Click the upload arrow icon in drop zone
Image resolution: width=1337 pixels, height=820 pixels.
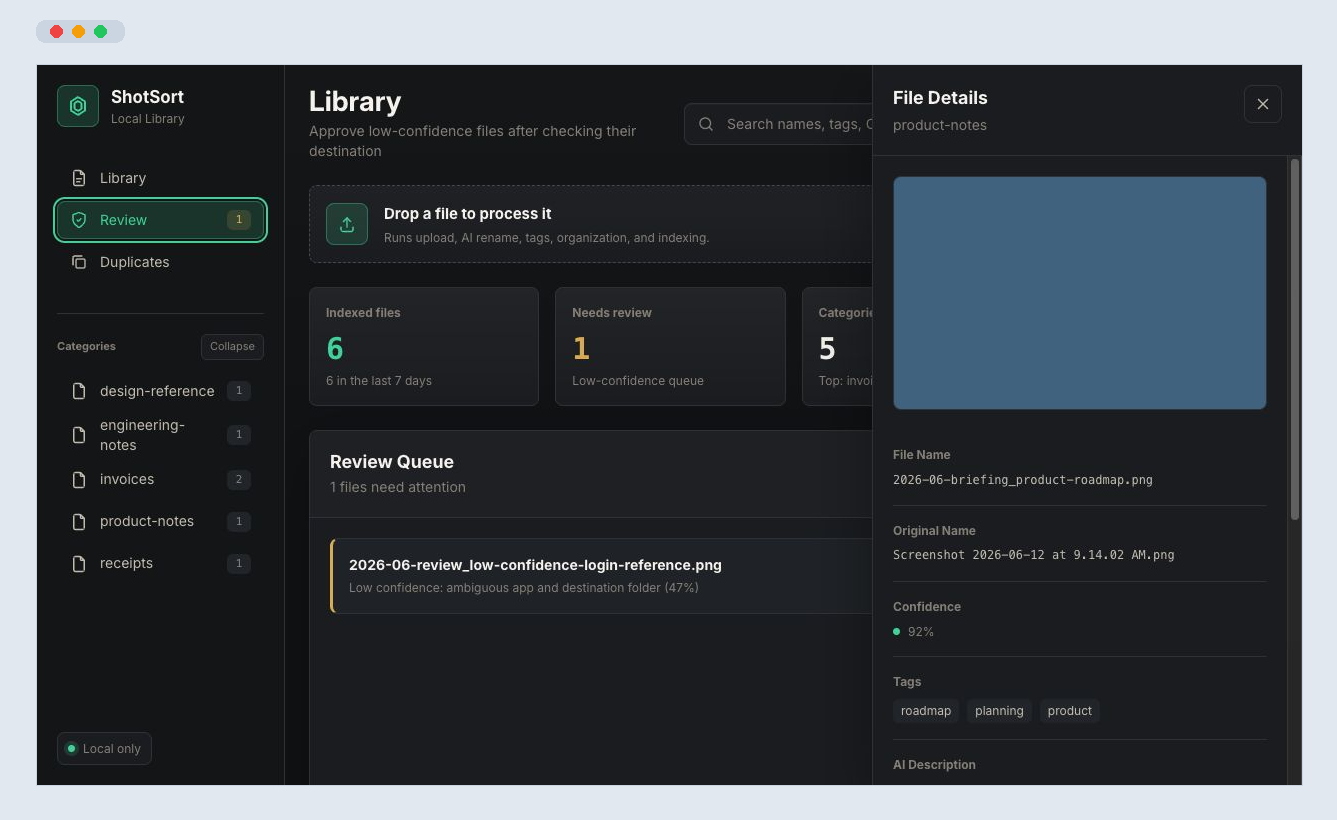click(x=347, y=224)
